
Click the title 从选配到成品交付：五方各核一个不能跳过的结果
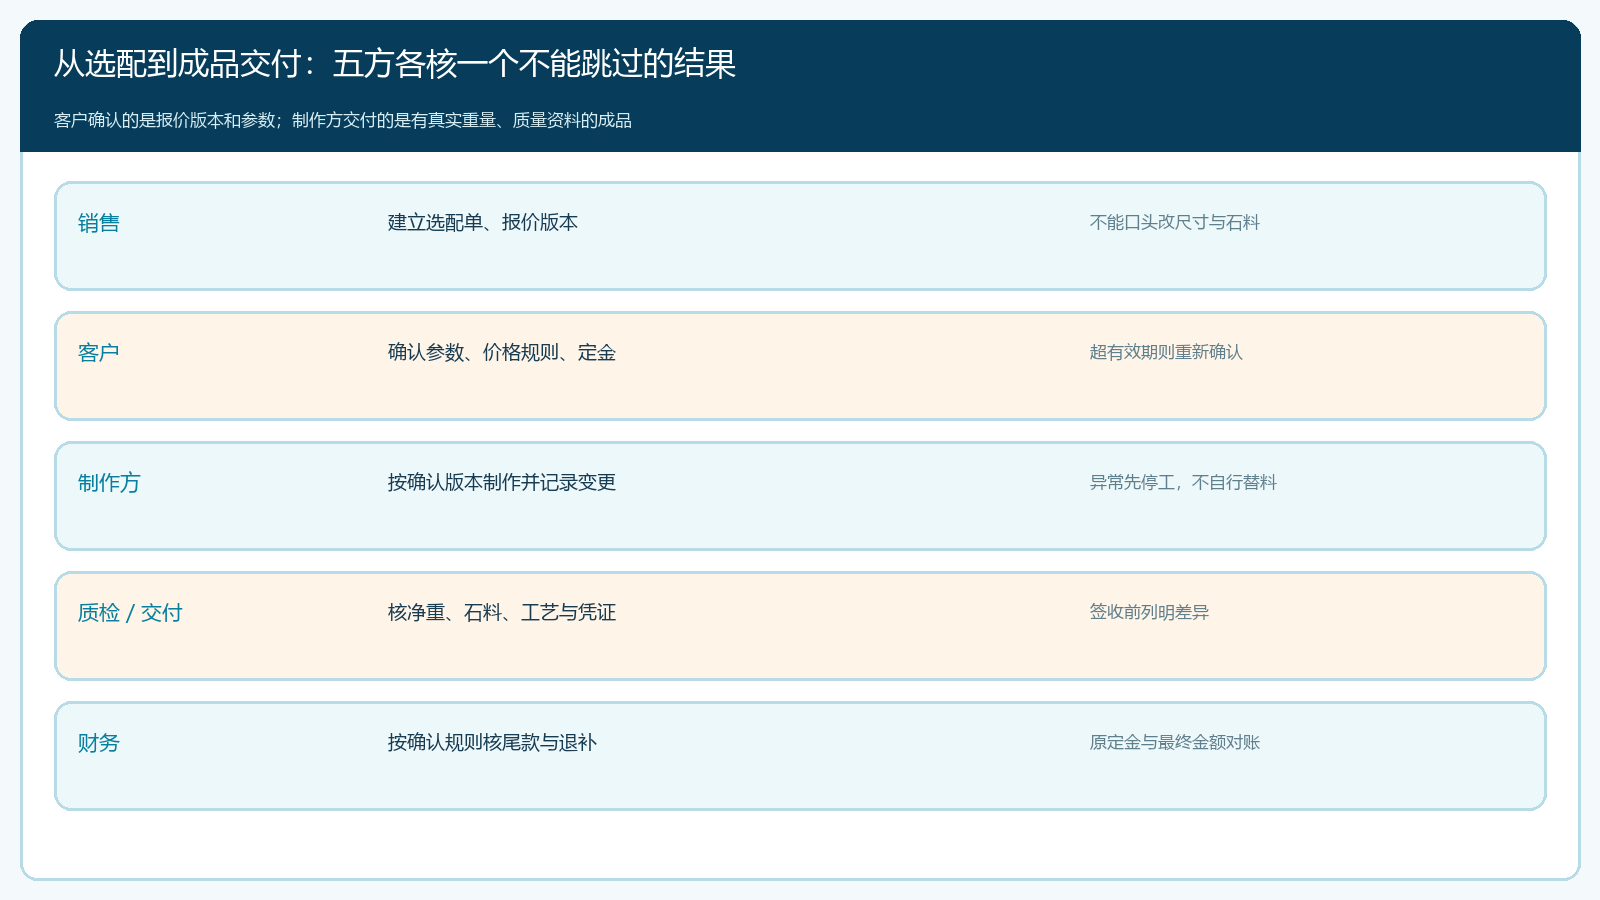point(395,64)
